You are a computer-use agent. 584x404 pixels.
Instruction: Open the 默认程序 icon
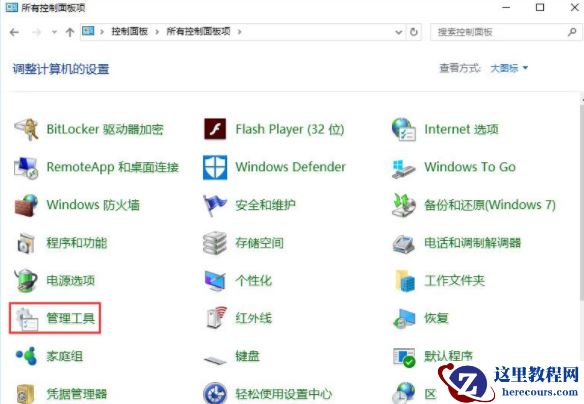point(404,357)
